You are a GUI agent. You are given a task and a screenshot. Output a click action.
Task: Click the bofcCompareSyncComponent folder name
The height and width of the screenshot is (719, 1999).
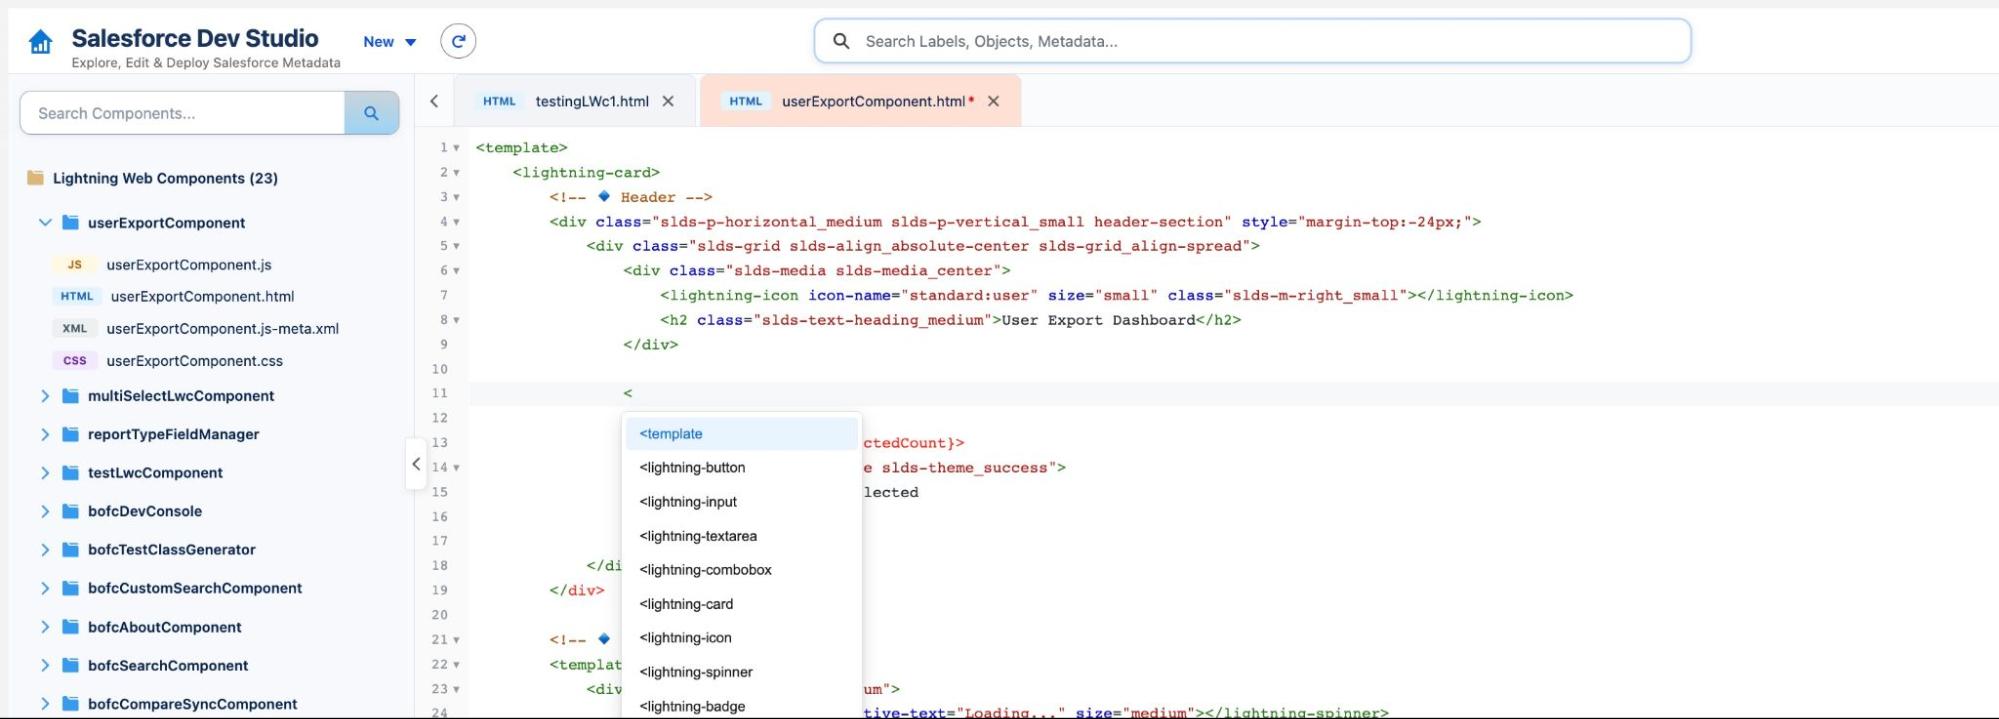tap(192, 704)
